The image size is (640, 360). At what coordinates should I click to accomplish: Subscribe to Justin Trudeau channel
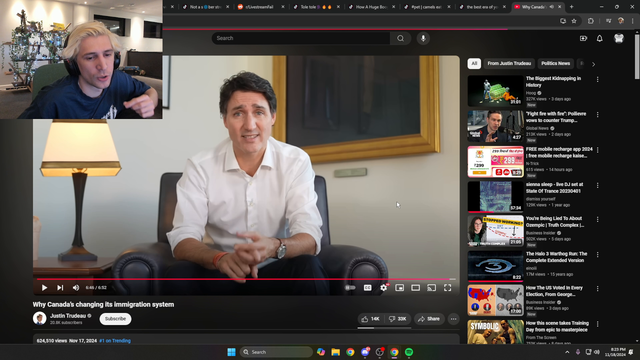point(116,319)
